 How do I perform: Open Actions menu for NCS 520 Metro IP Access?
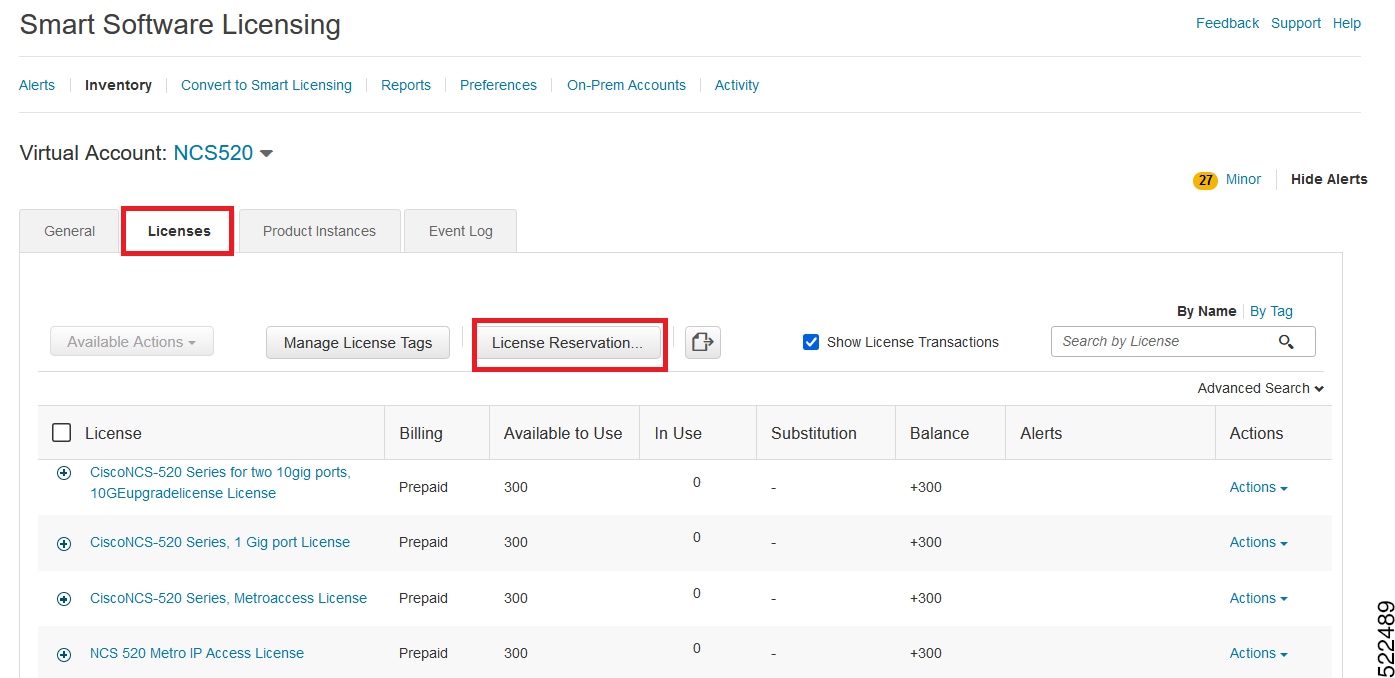[x=1258, y=653]
